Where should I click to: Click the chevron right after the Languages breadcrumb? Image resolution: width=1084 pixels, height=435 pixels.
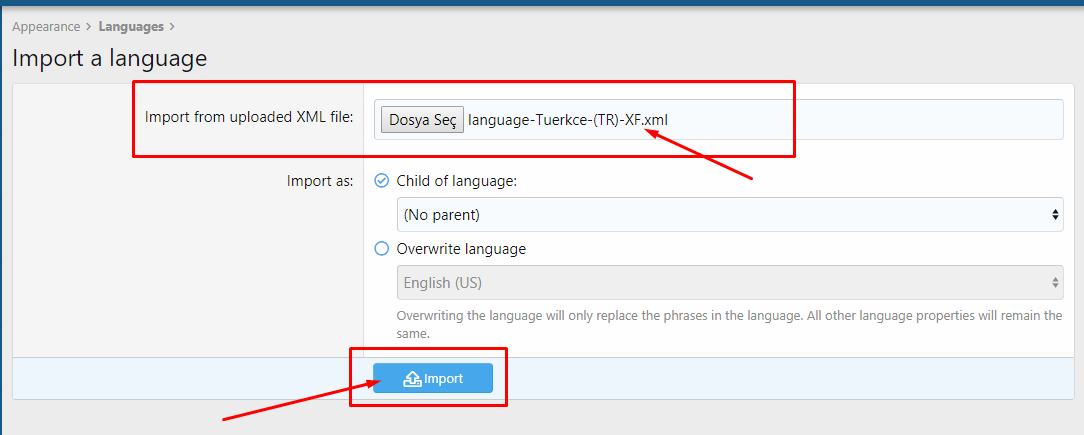[173, 27]
